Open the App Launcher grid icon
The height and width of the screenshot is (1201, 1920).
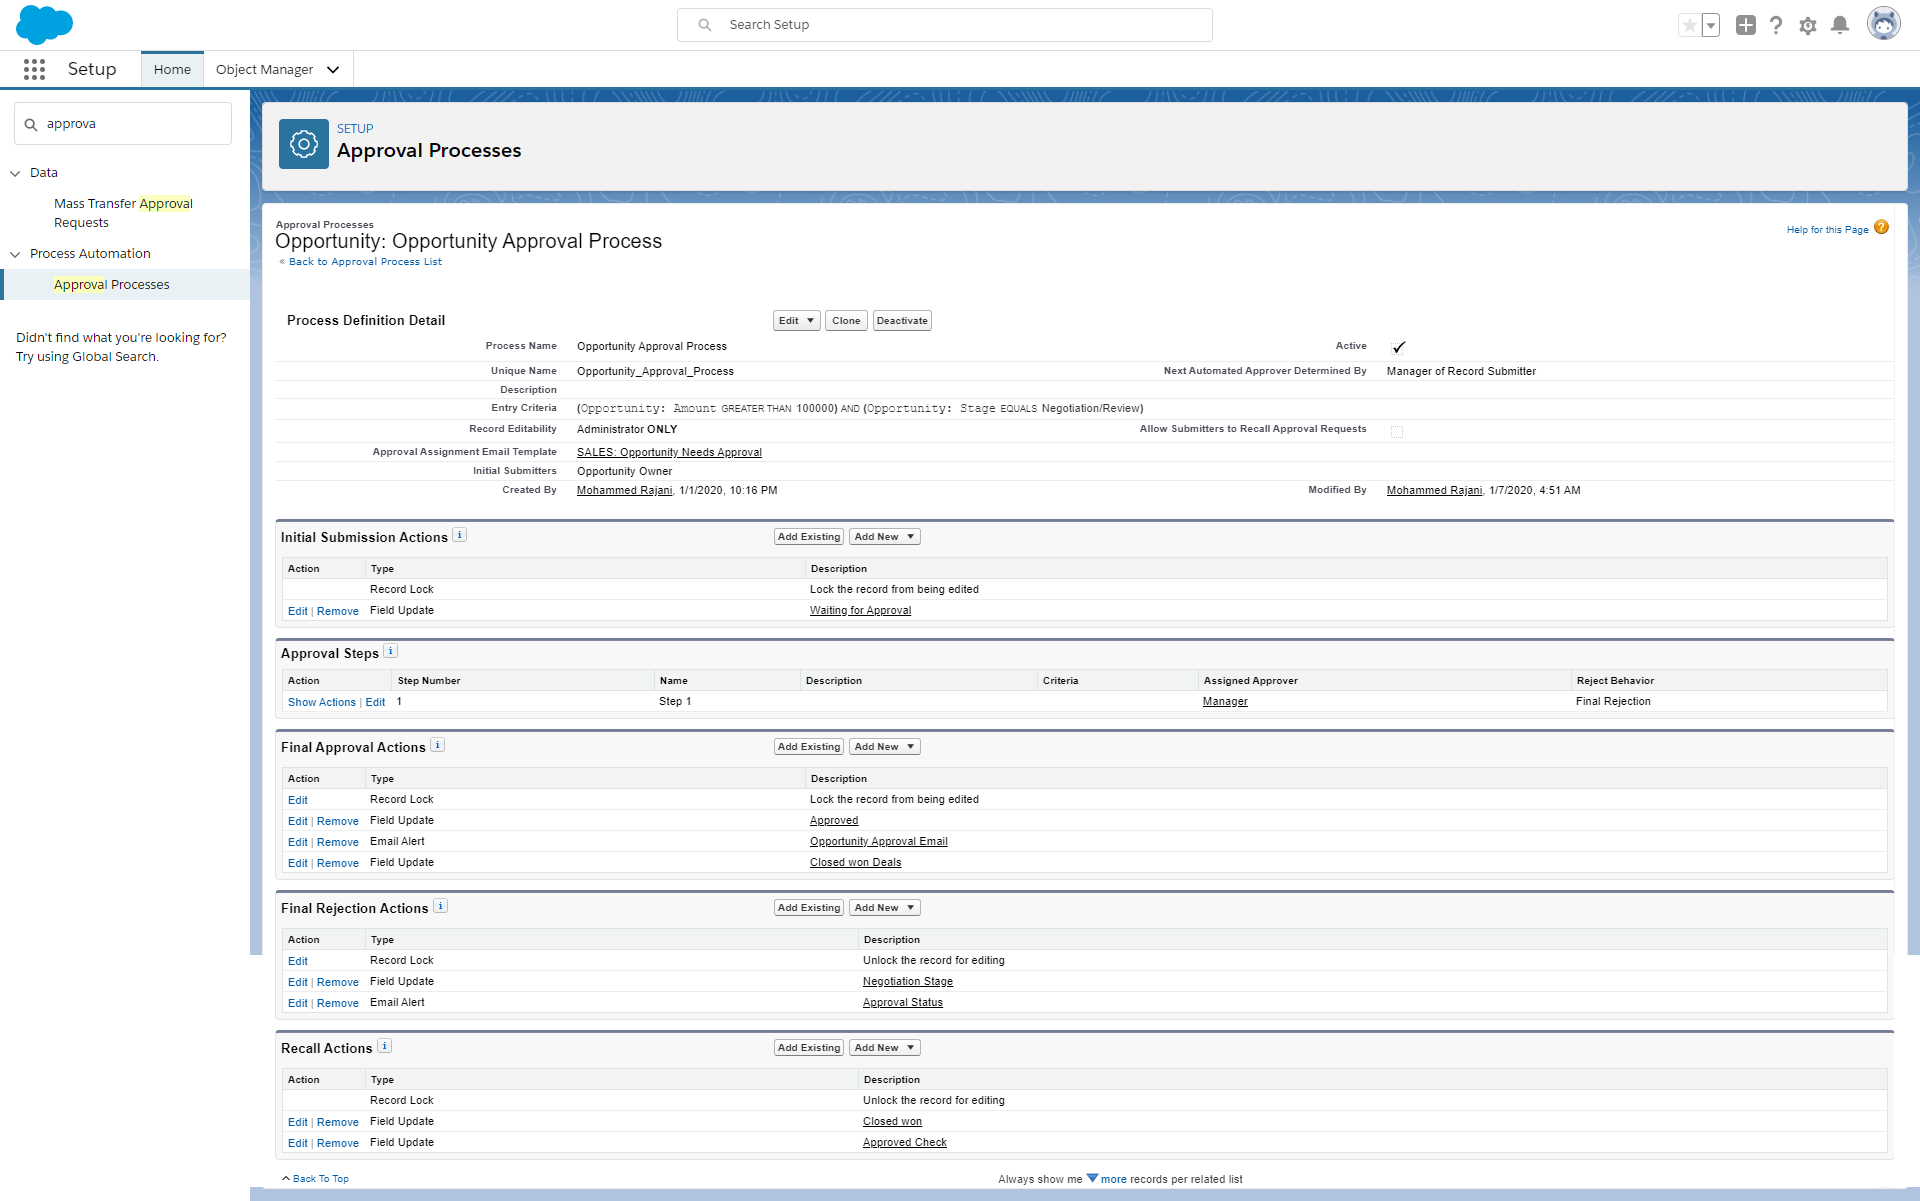[x=34, y=69]
